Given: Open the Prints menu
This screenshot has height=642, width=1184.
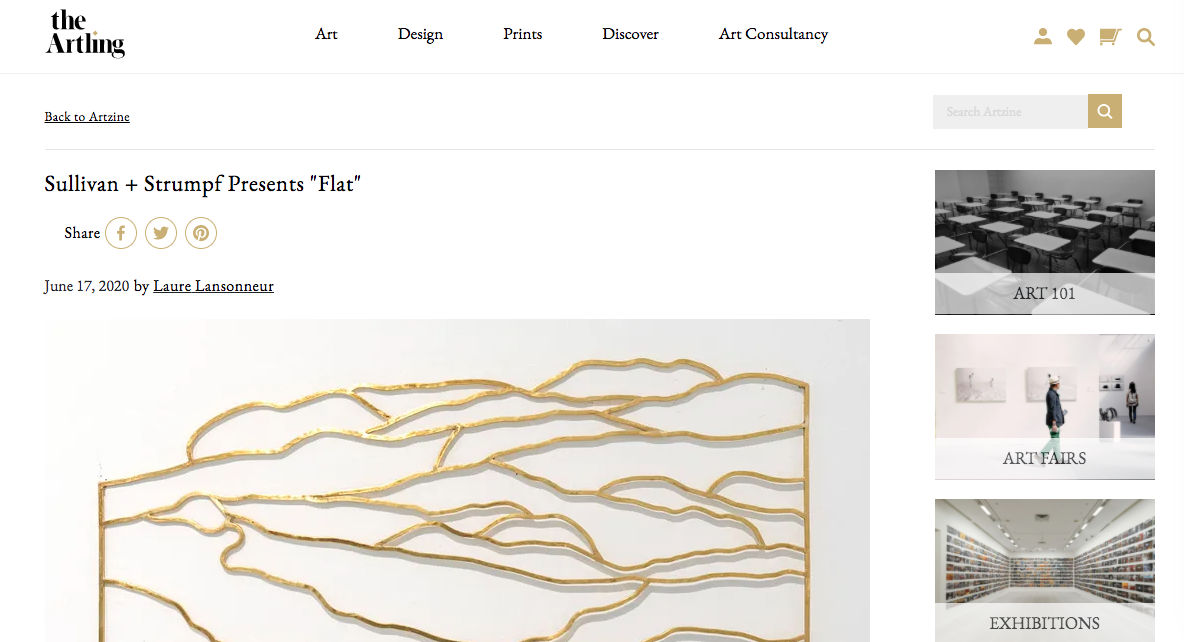Looking at the screenshot, I should (523, 34).
